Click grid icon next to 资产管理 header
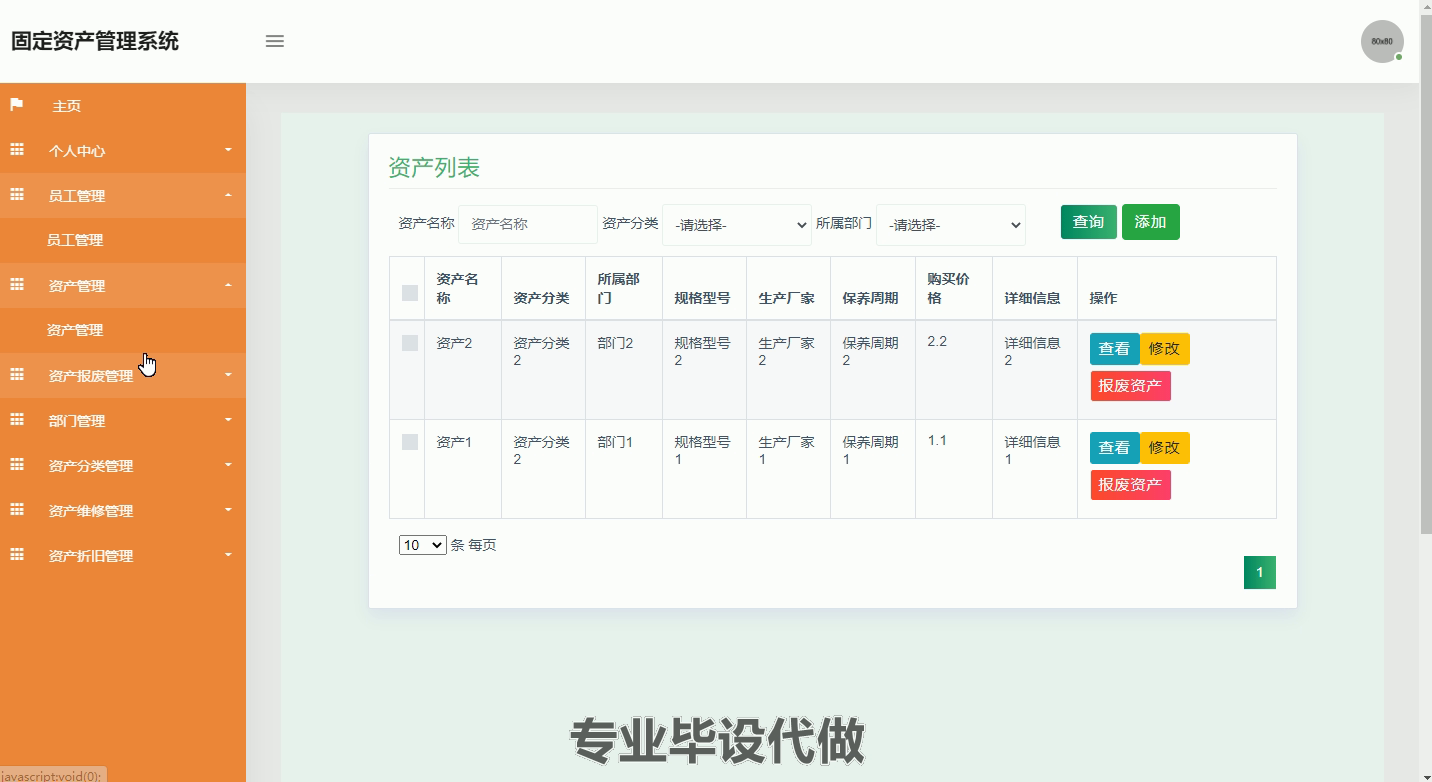The height and width of the screenshot is (782, 1432). point(16,285)
